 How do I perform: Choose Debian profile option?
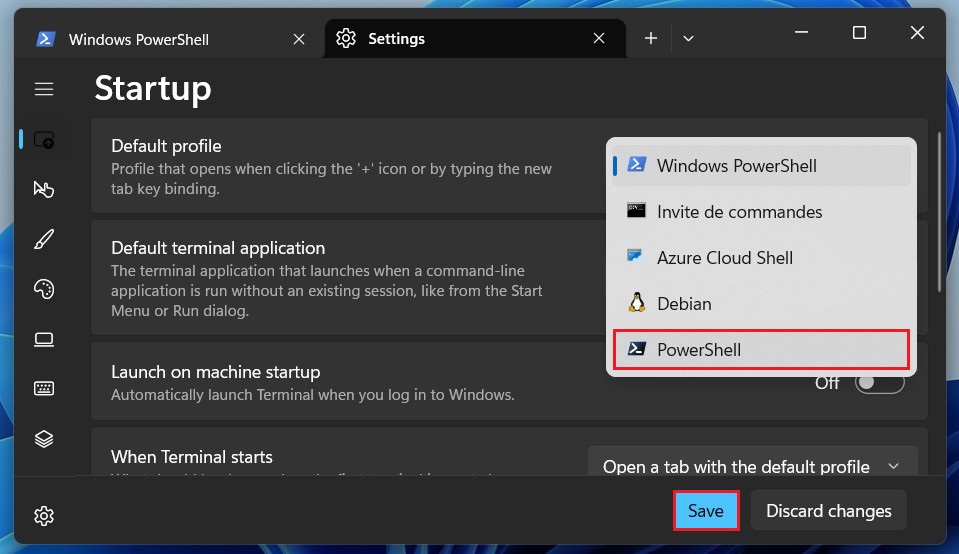pyautogui.click(x=761, y=303)
